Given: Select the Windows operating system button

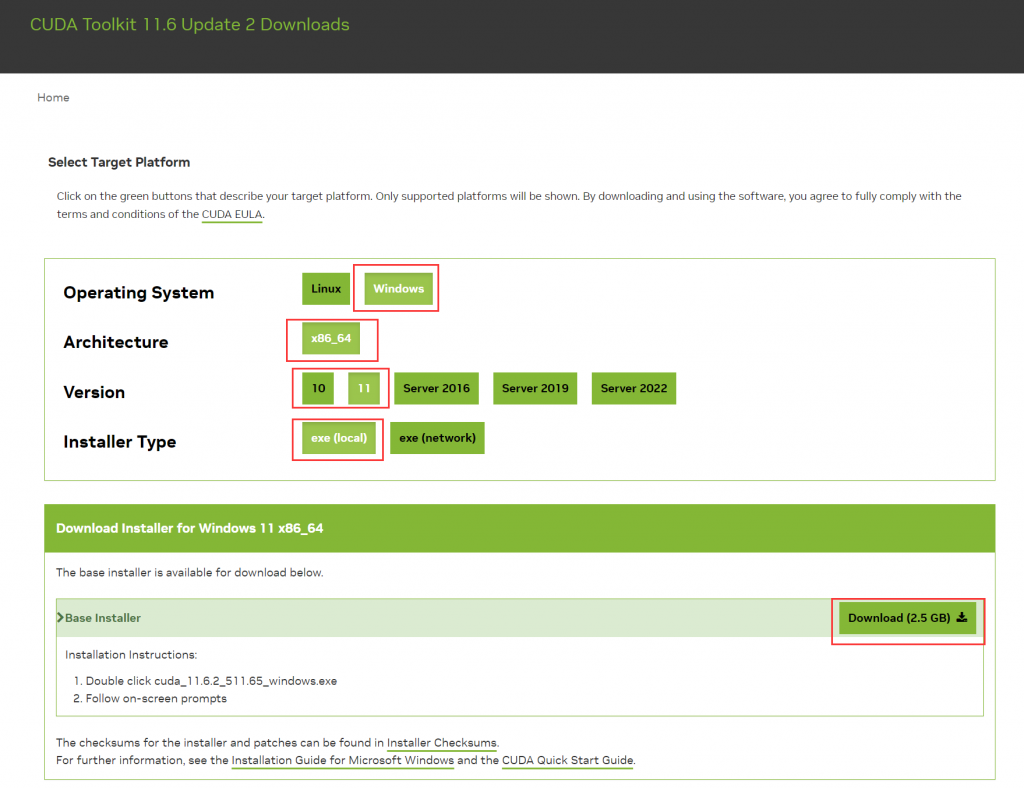Looking at the screenshot, I should point(398,289).
